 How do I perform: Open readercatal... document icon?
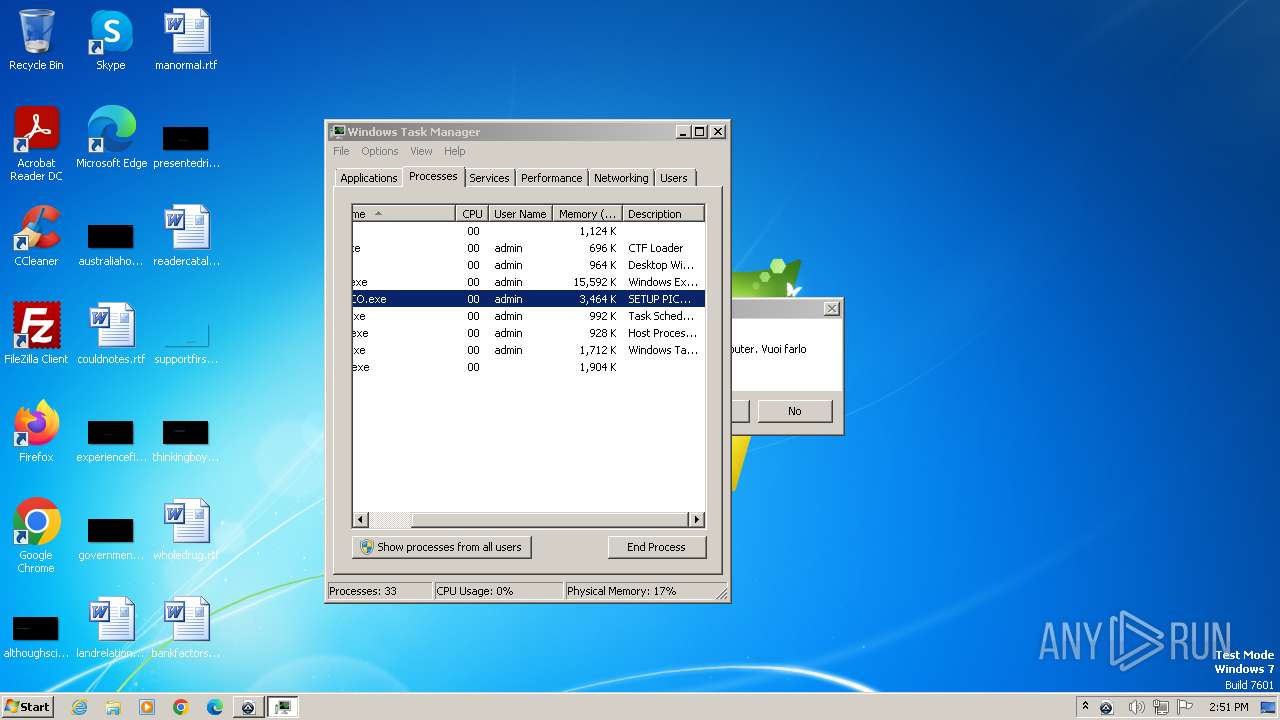pyautogui.click(x=186, y=236)
